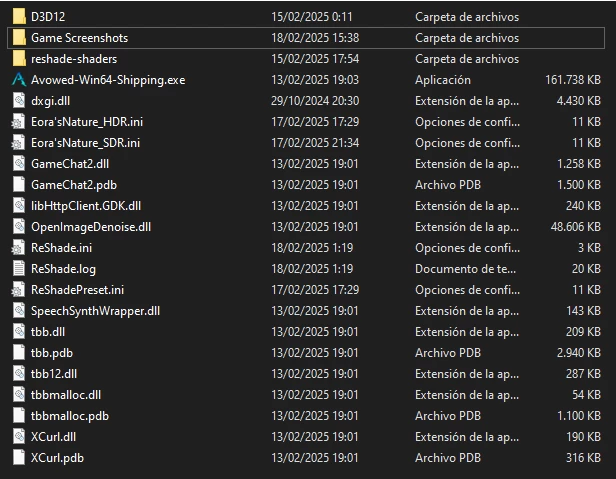Click the Eora'sNature_HDR.ini gear icon
This screenshot has width=616, height=479.
tap(18, 122)
